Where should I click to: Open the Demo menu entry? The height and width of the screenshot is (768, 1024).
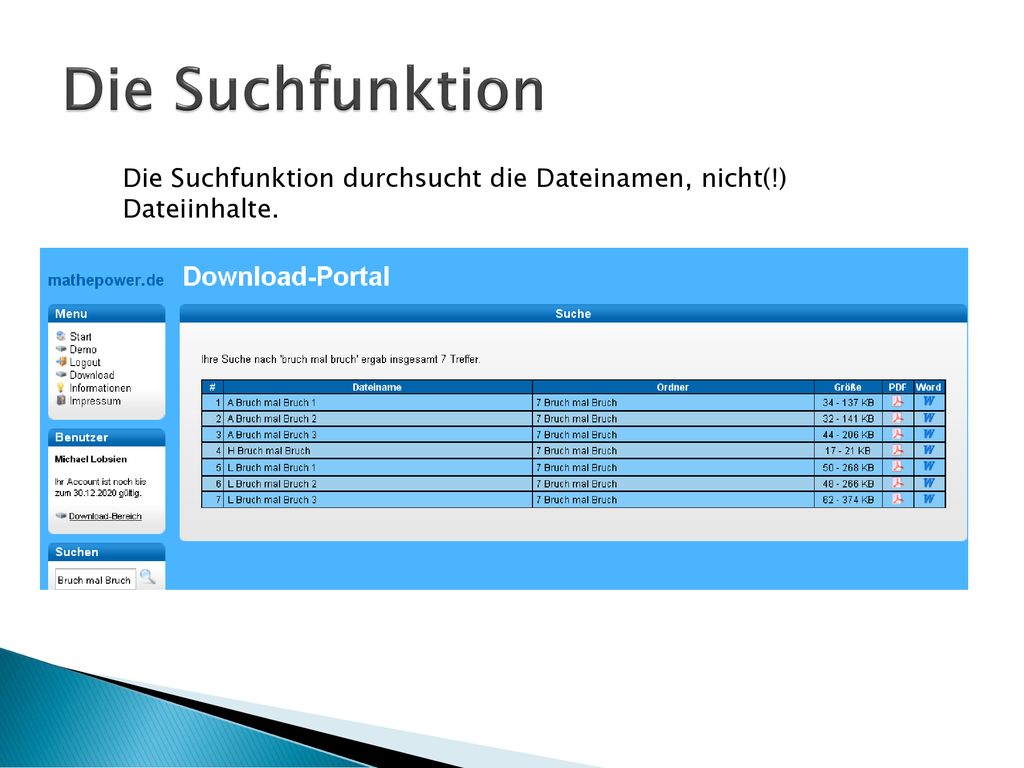[x=83, y=349]
